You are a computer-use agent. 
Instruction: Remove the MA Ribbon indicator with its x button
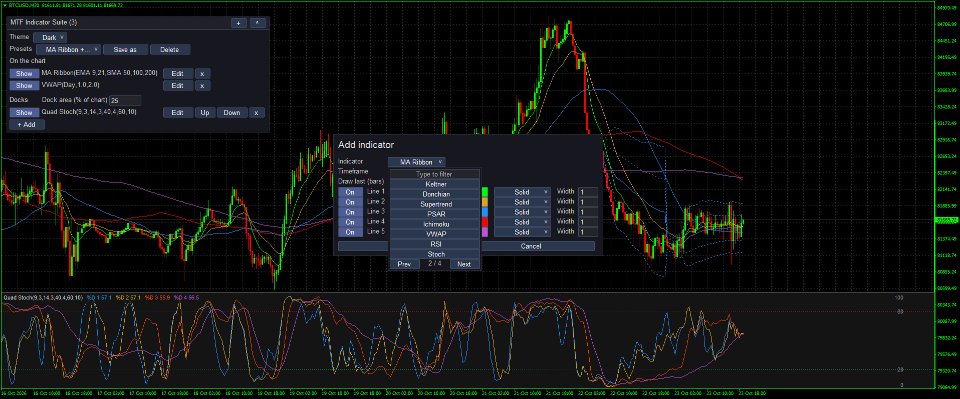click(x=203, y=73)
